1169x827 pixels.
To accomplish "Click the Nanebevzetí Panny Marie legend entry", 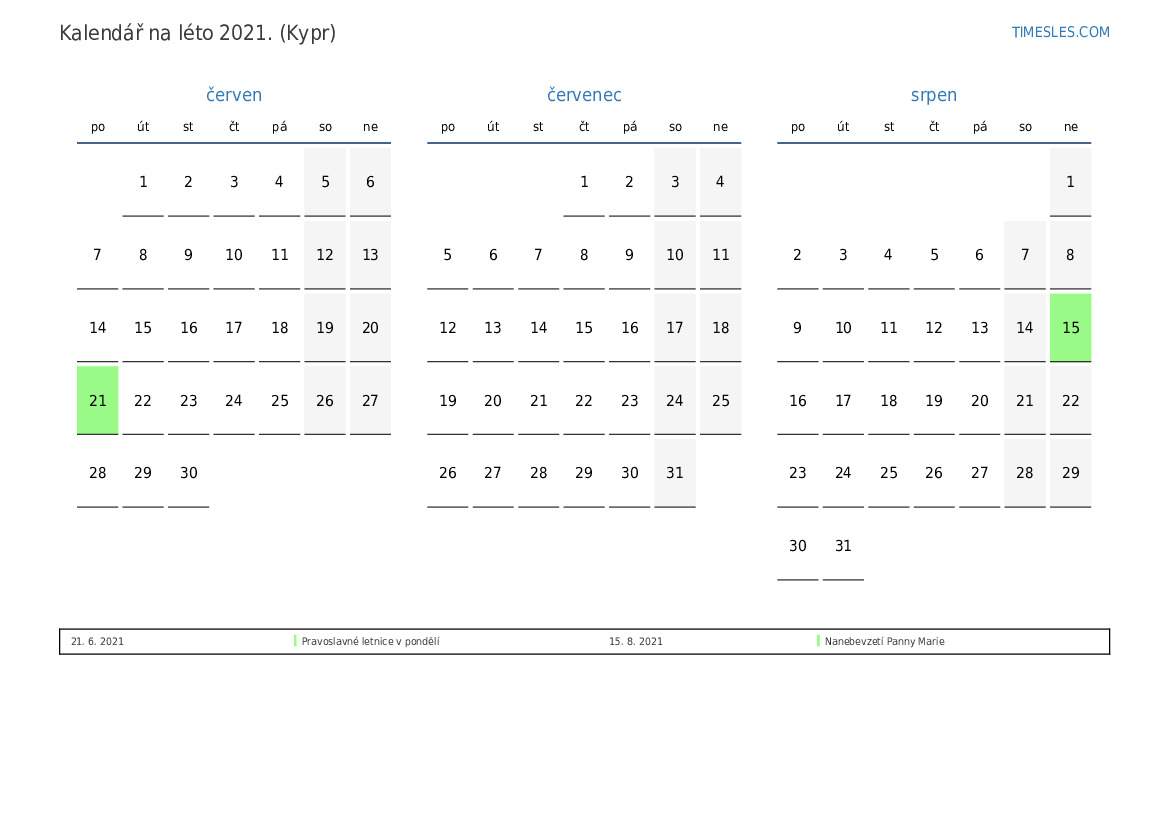I will tap(884, 641).
